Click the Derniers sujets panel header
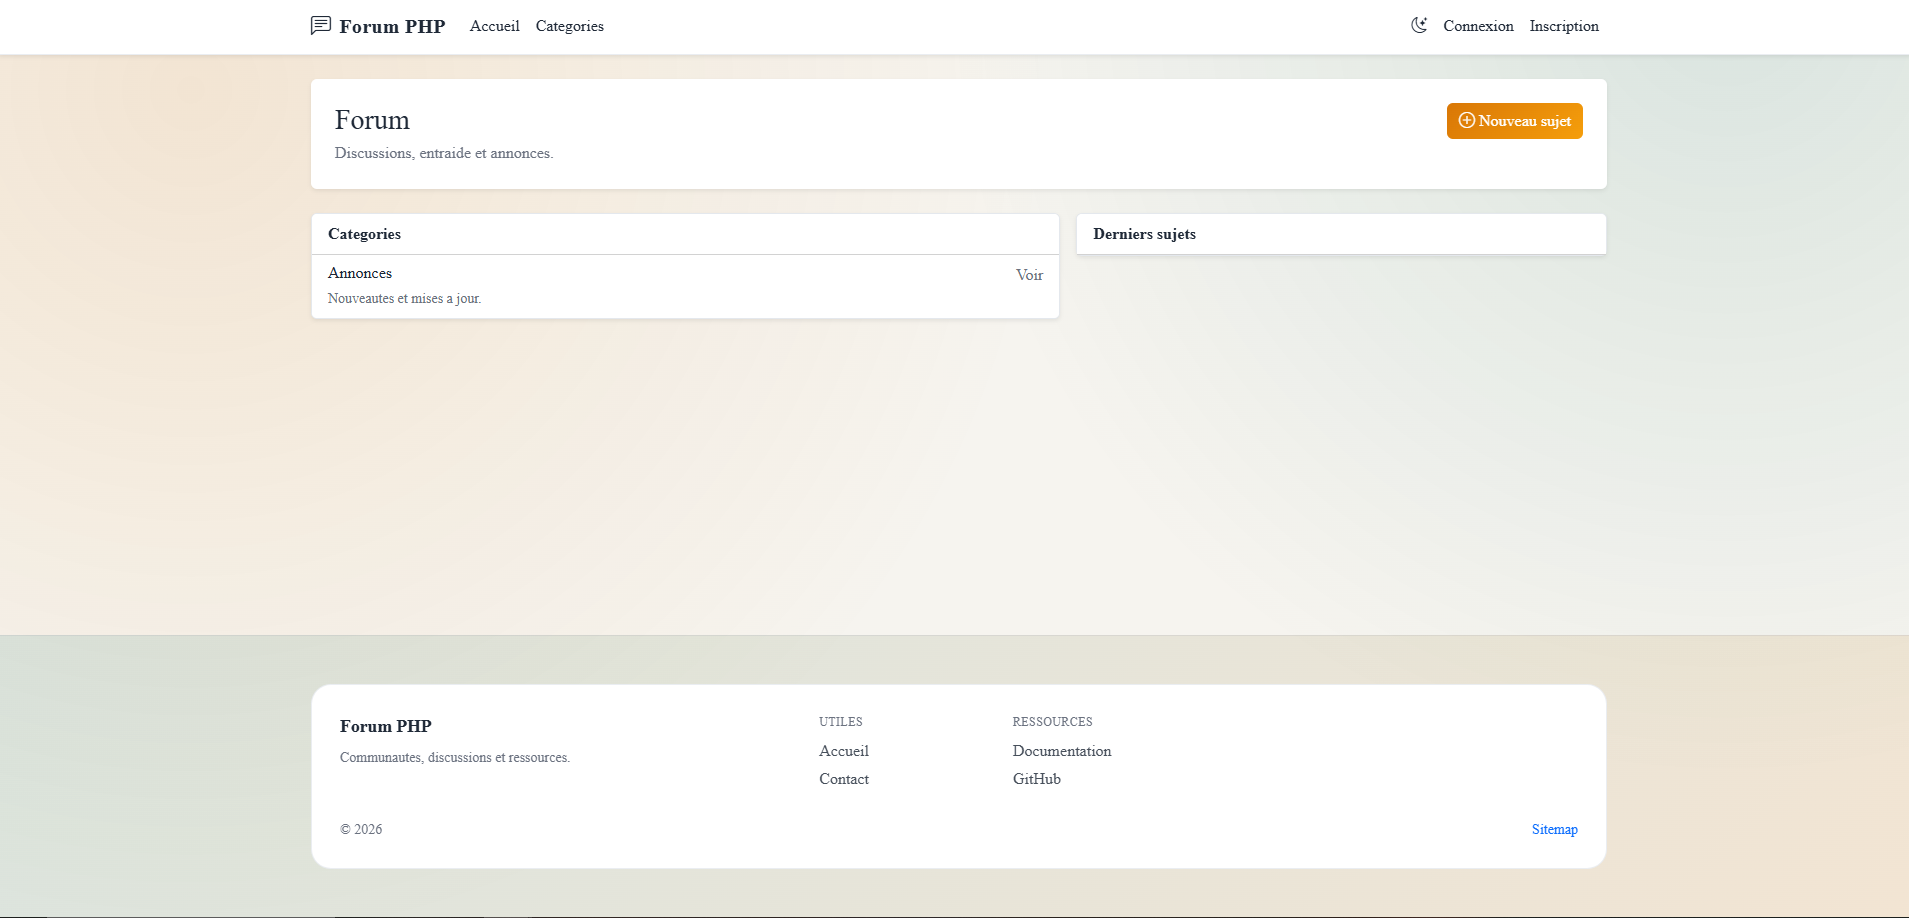This screenshot has width=1909, height=918. point(1144,234)
